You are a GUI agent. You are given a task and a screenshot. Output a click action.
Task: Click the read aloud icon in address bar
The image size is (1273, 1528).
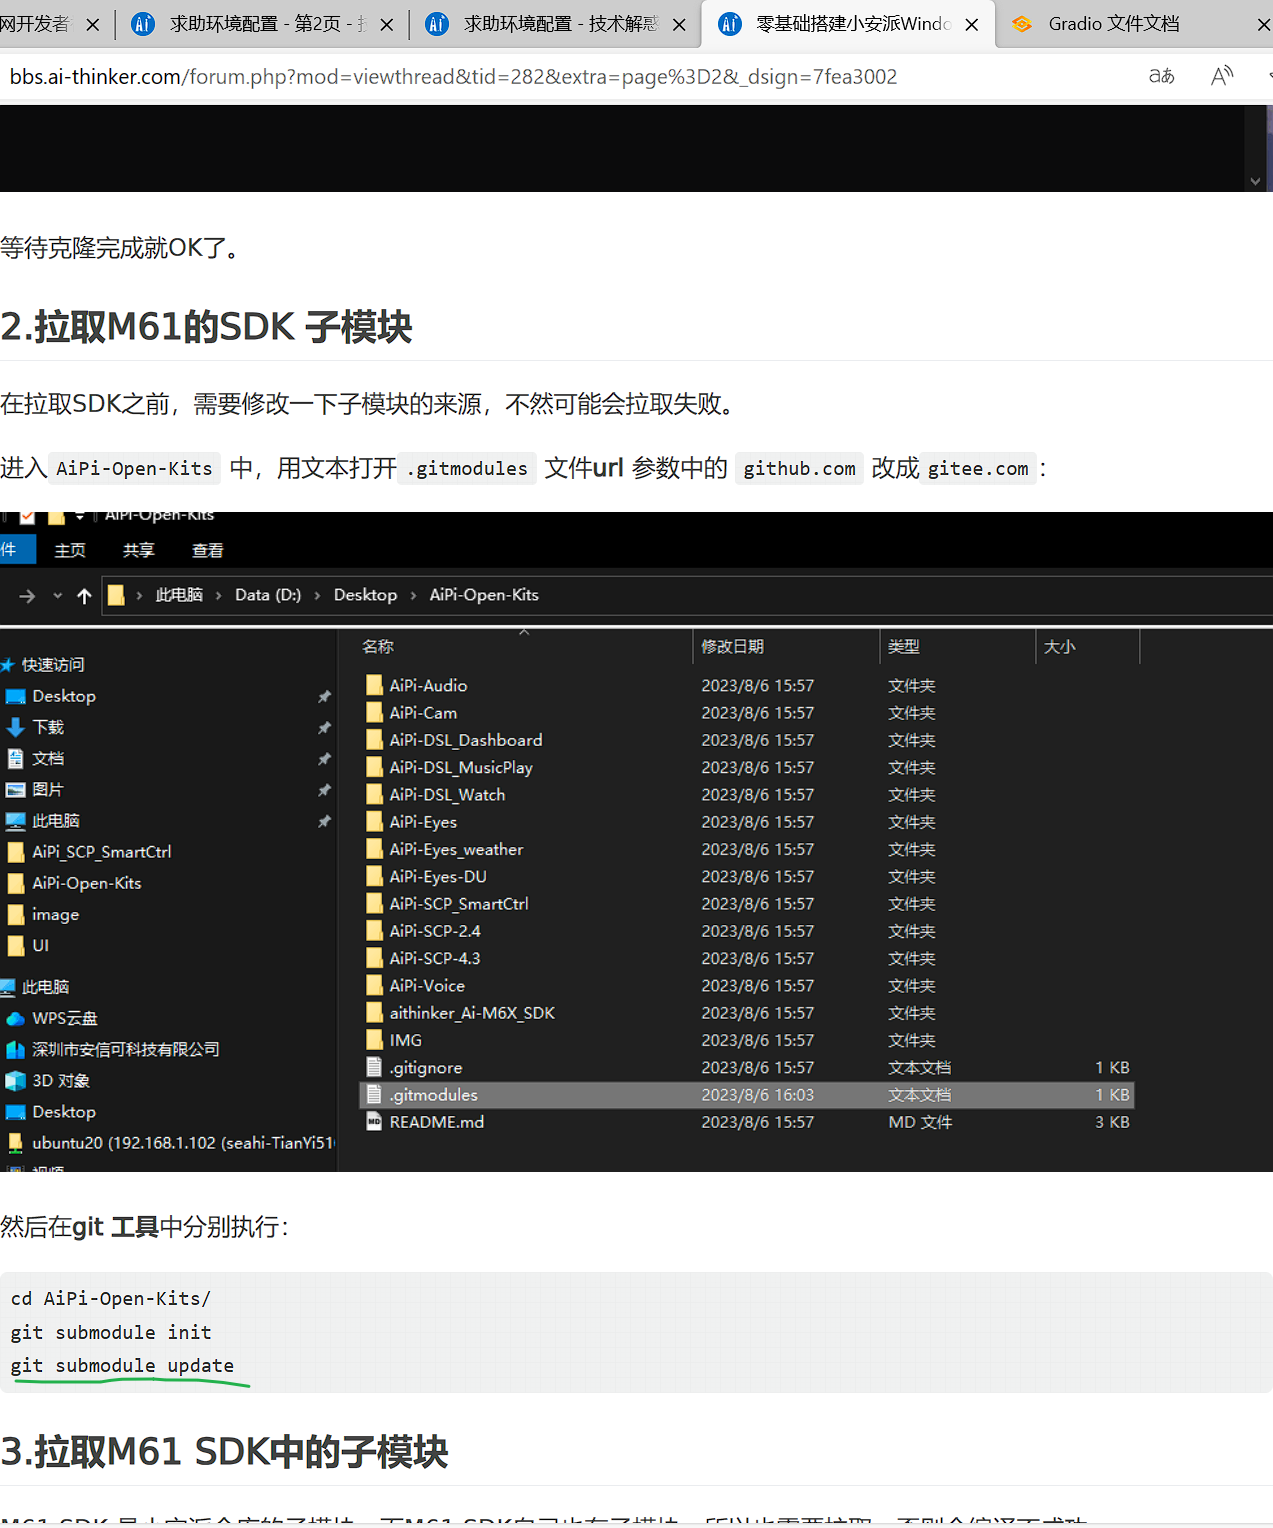point(1222,76)
